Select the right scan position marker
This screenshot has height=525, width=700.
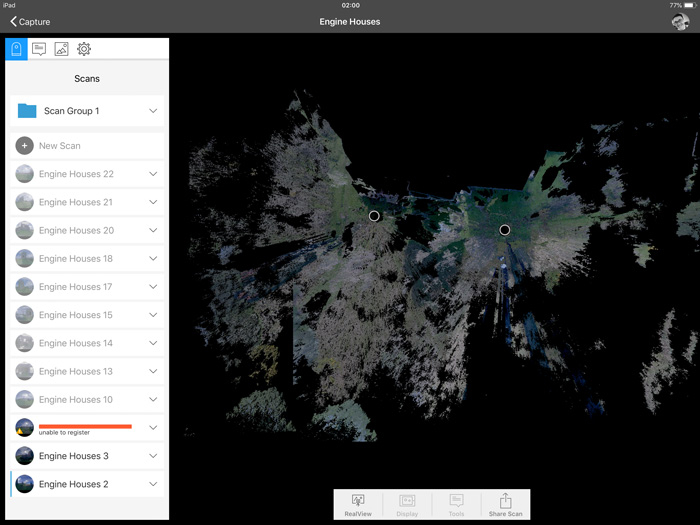point(505,230)
